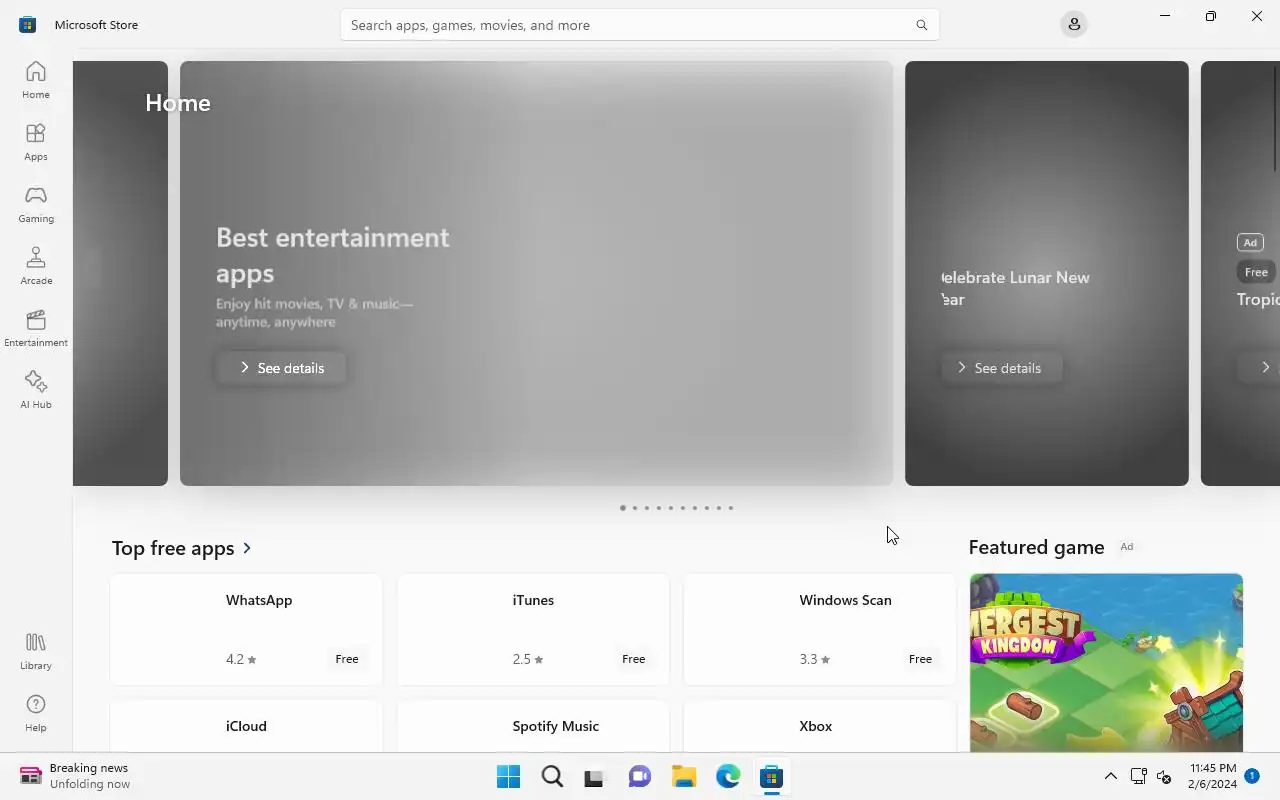Click the Ad label beside Featured game
The width and height of the screenshot is (1280, 800).
point(1127,547)
